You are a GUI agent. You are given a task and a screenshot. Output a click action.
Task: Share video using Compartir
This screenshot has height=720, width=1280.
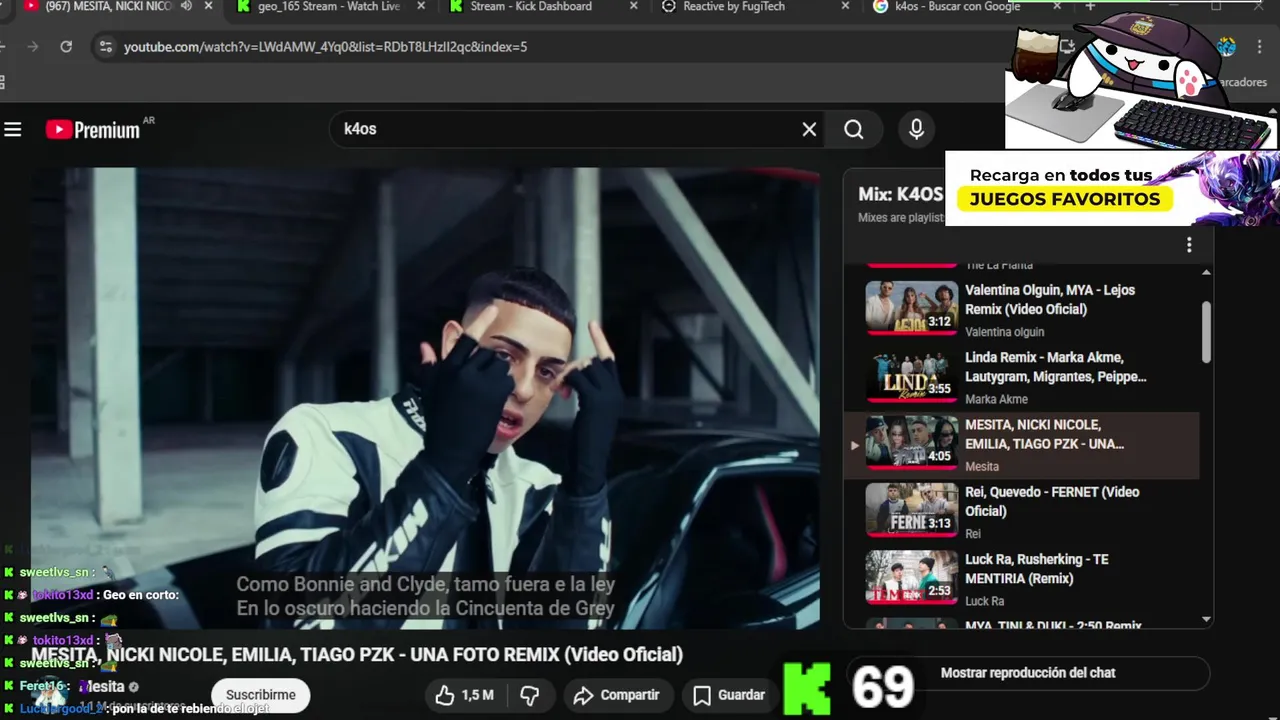[616, 695]
